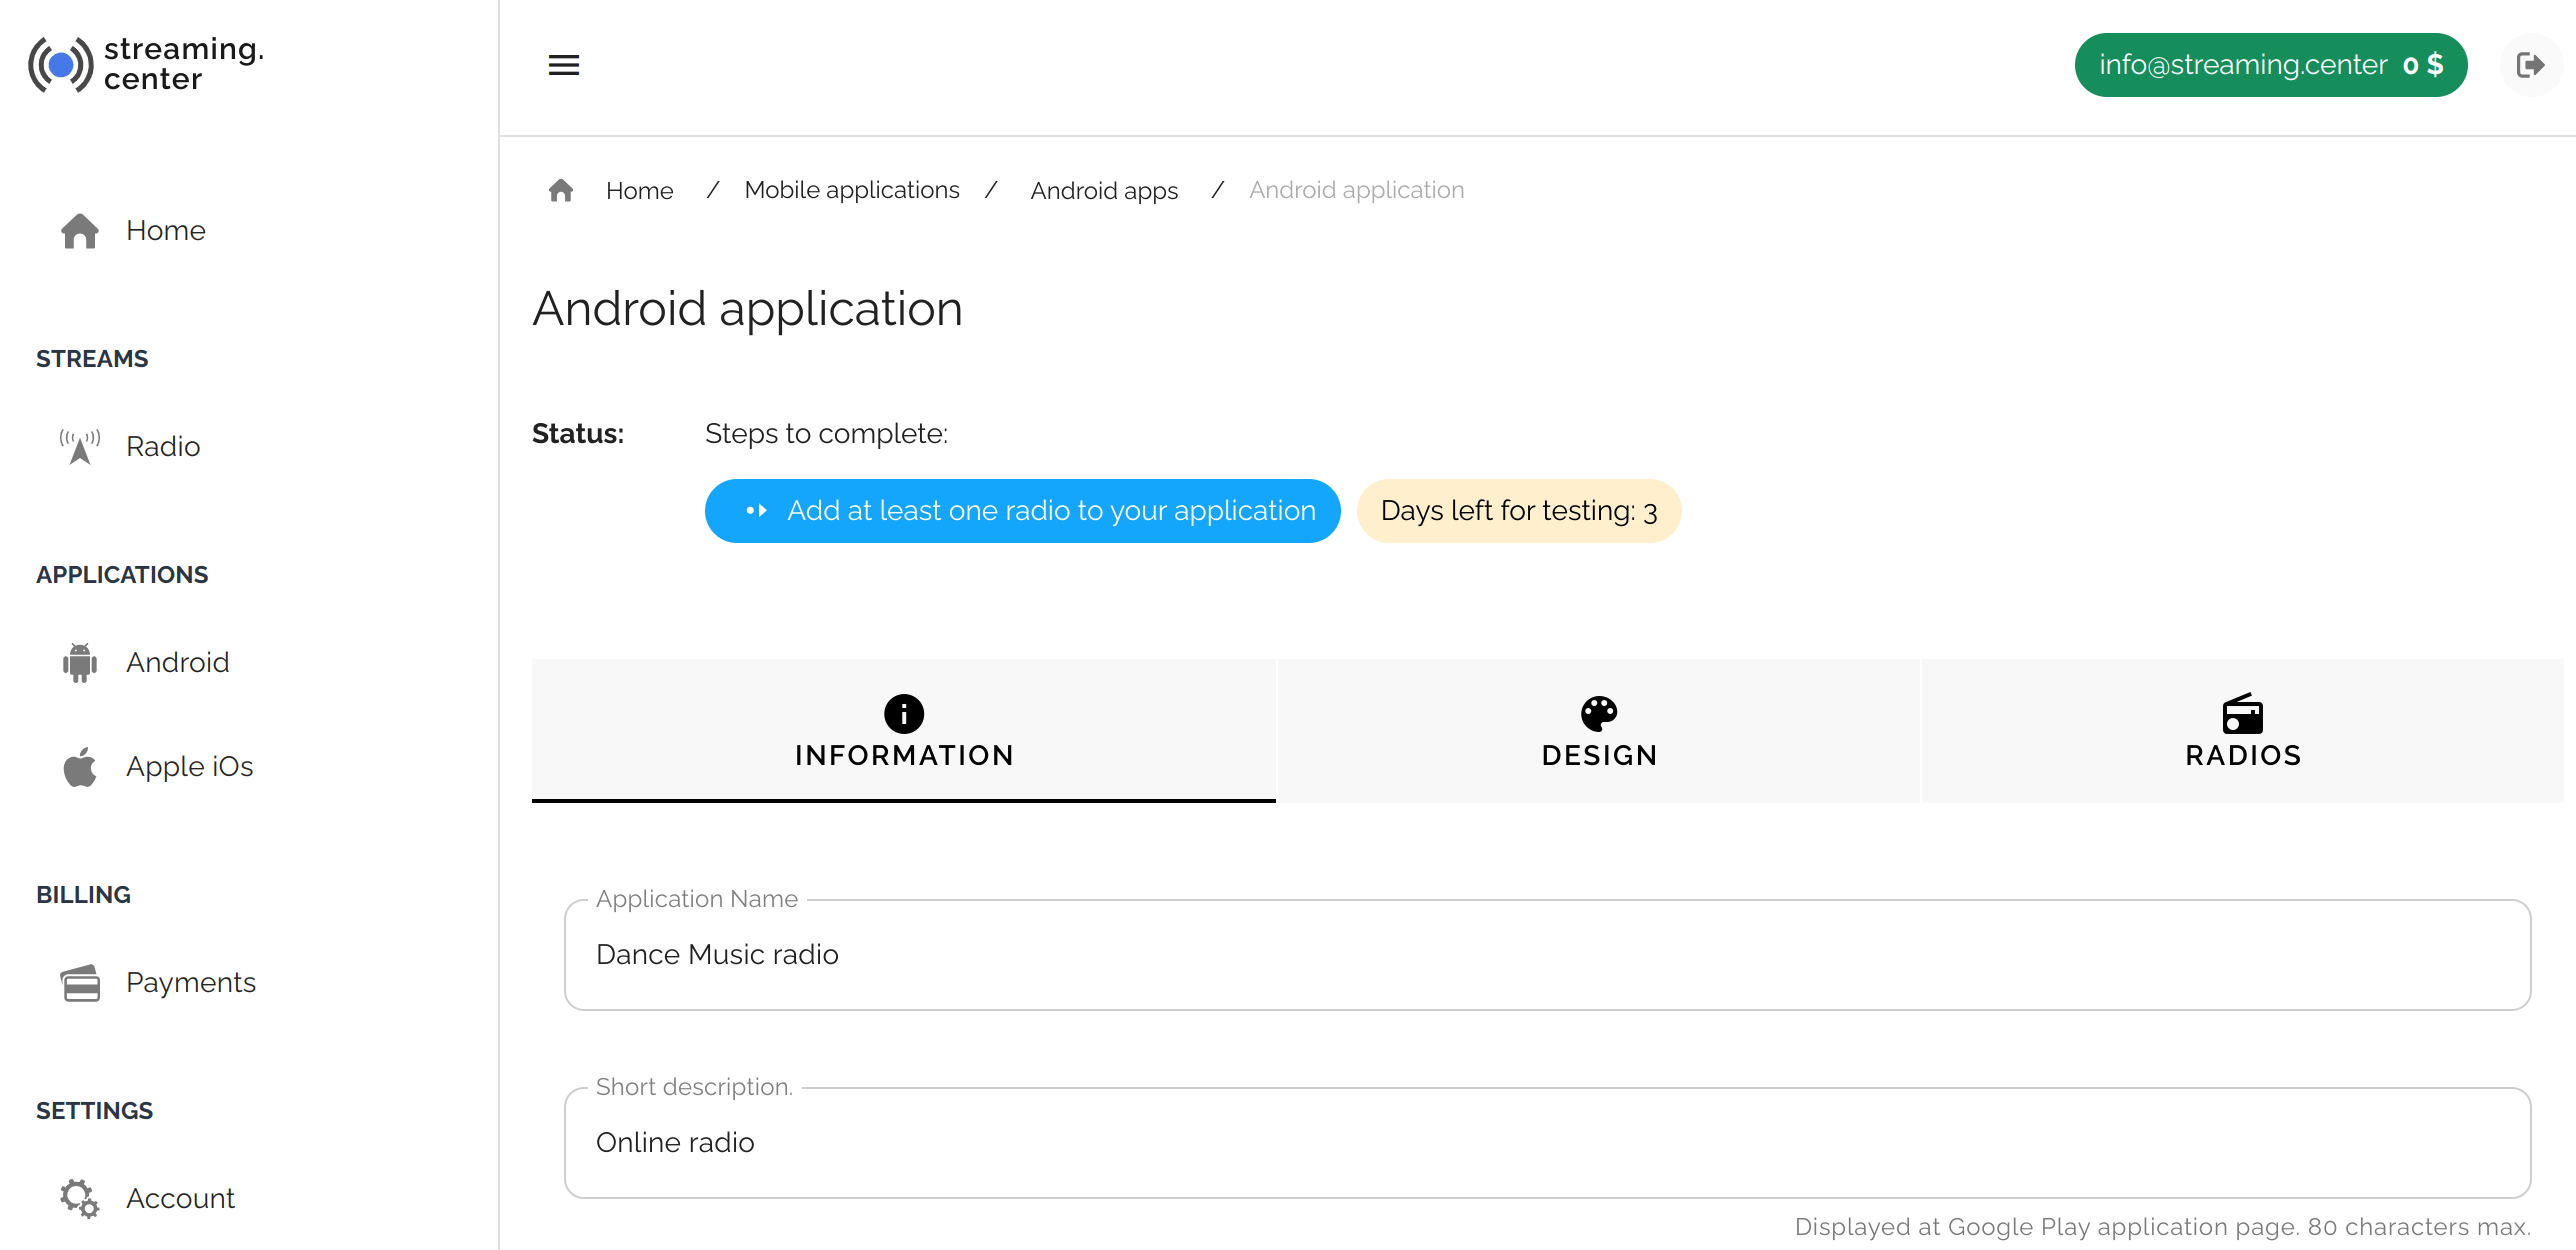2576x1250 pixels.
Task: Focus the Application Name input field
Action: pyautogui.click(x=1547, y=955)
